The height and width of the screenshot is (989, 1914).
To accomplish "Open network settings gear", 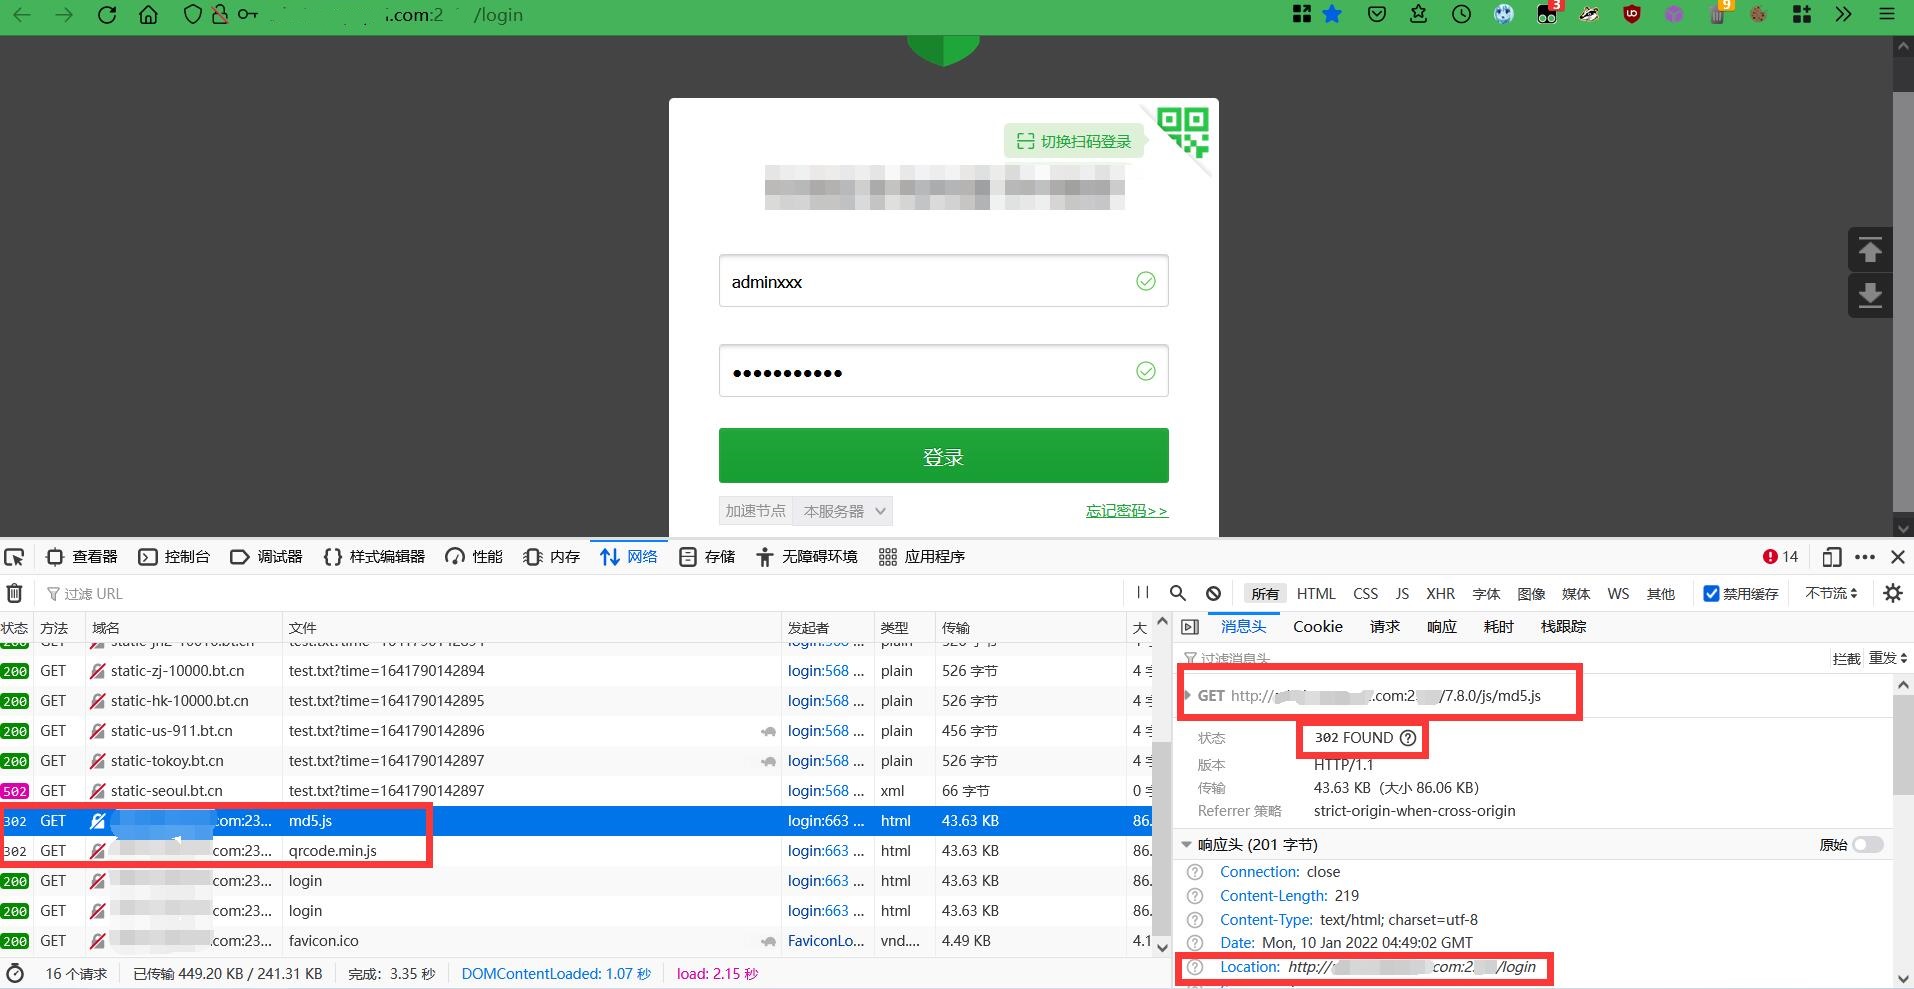I will click(x=1893, y=593).
